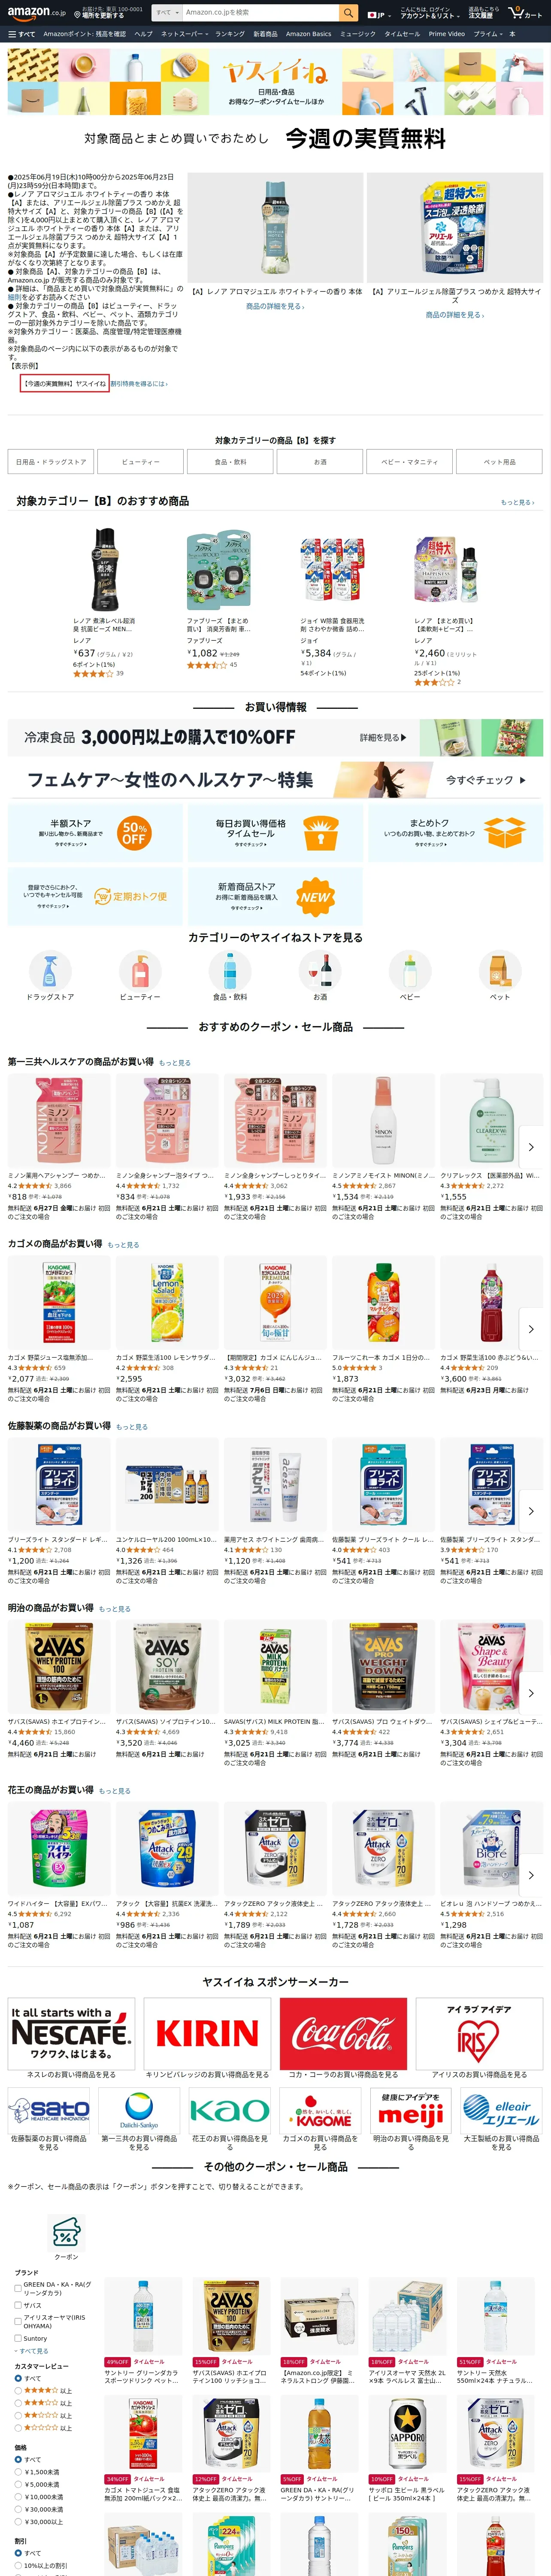
Task: Expand the brand list with すべて見る
Action: pyautogui.click(x=33, y=2351)
